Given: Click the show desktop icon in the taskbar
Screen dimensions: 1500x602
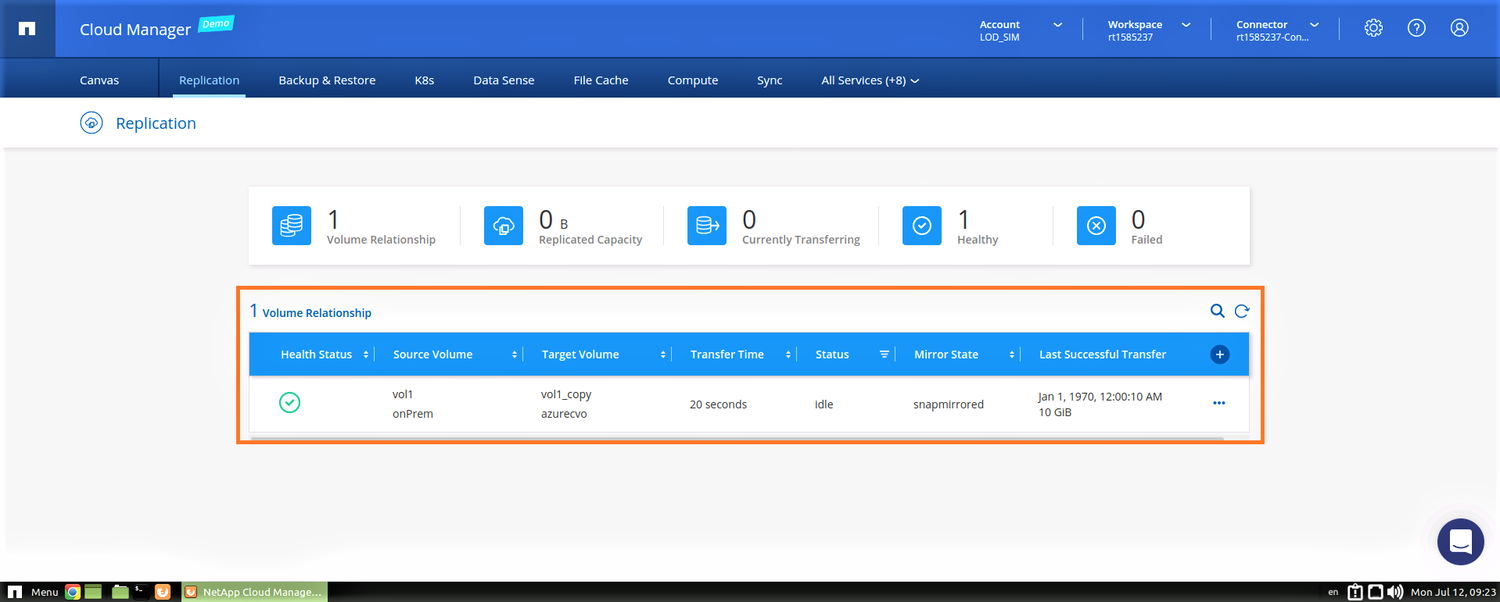Looking at the screenshot, I should pyautogui.click(x=94, y=592).
